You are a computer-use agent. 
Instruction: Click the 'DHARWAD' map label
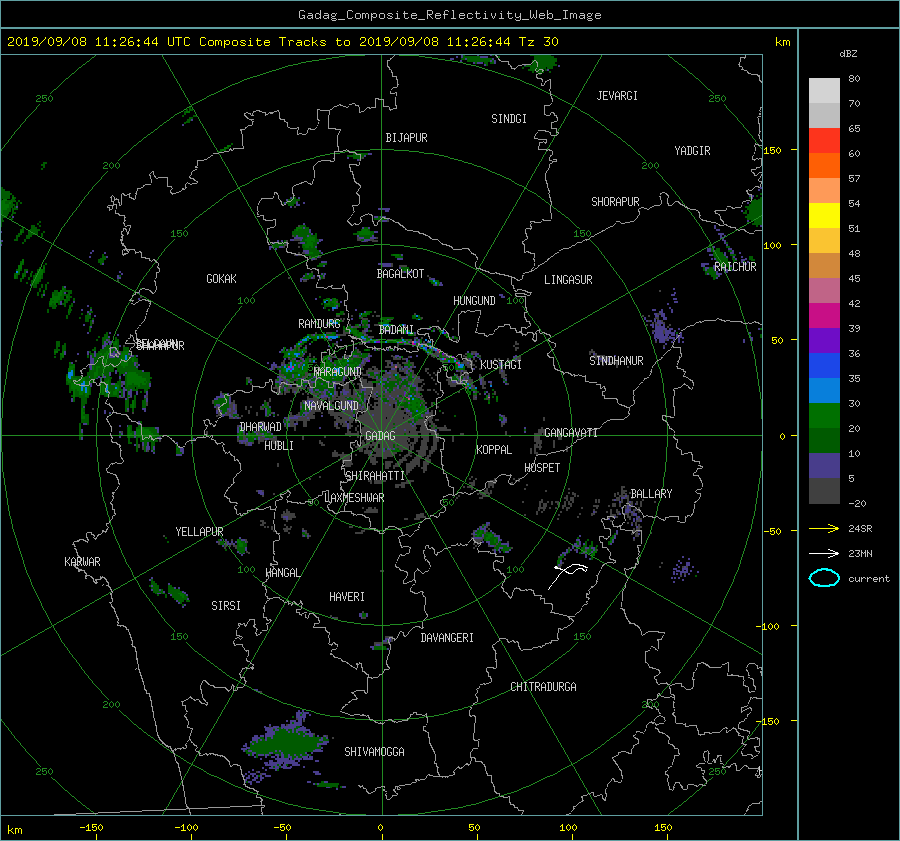click(260, 427)
